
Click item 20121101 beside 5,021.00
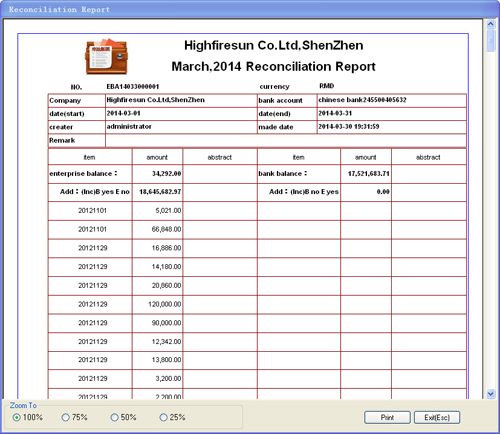click(92, 211)
